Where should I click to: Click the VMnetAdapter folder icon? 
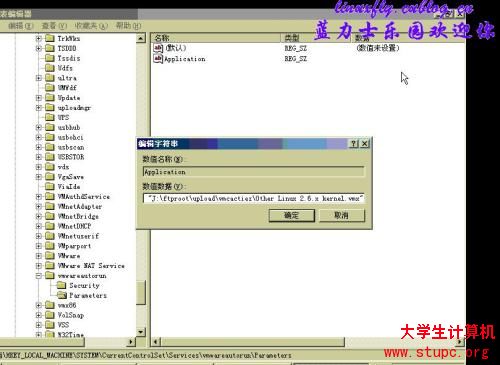50,206
